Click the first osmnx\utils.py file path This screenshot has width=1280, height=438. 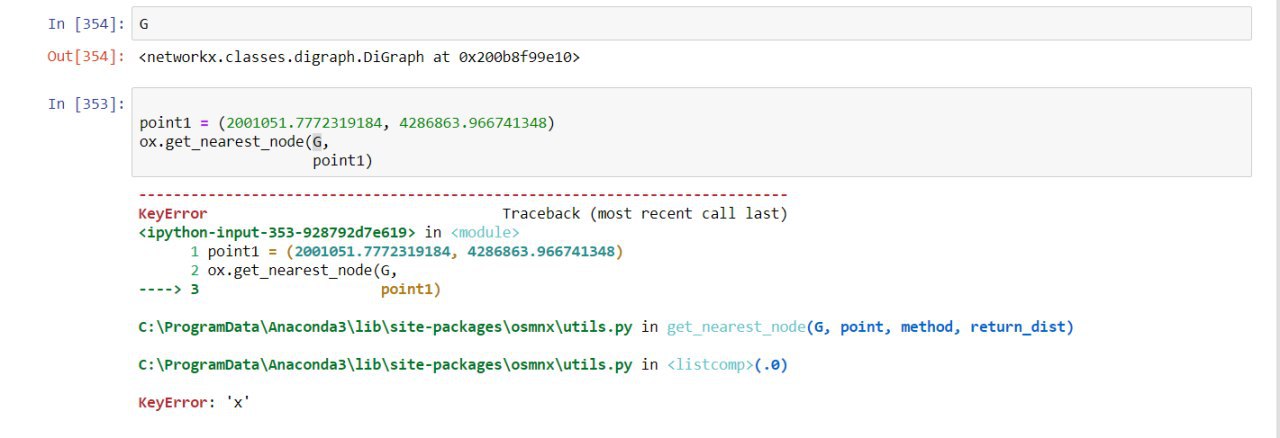click(385, 327)
